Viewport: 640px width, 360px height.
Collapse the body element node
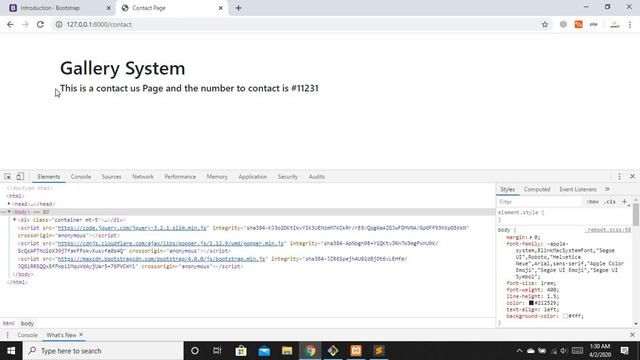[x=9, y=212]
